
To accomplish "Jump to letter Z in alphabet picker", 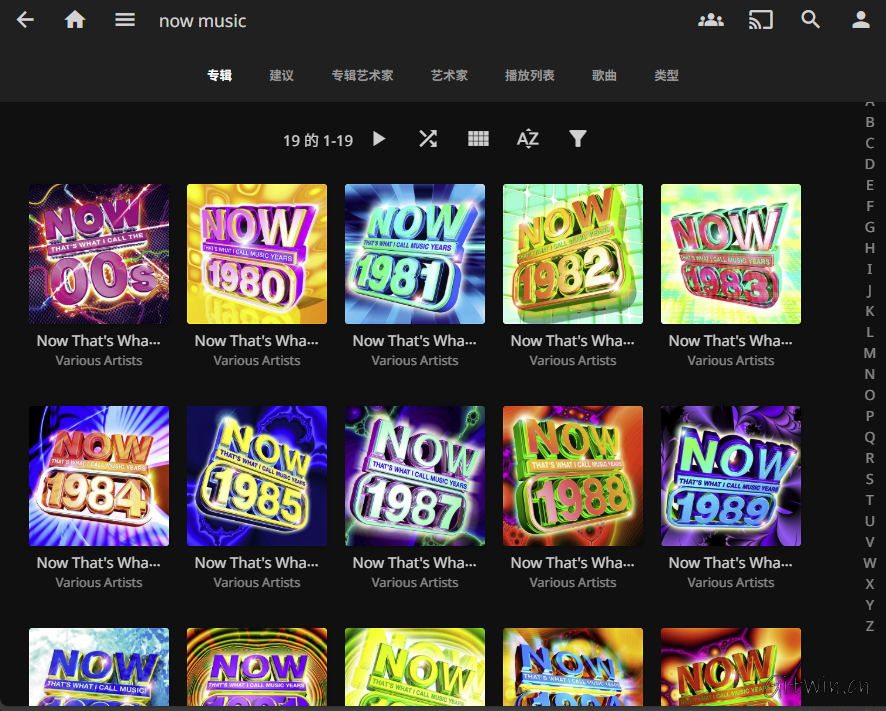I will point(870,626).
